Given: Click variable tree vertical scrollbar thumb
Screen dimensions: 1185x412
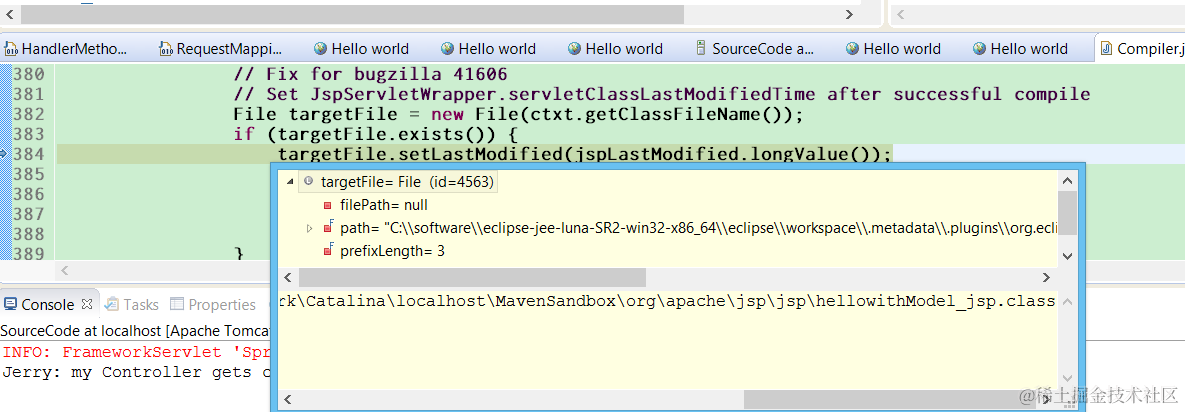Looking at the screenshot, I should pos(1066,212).
